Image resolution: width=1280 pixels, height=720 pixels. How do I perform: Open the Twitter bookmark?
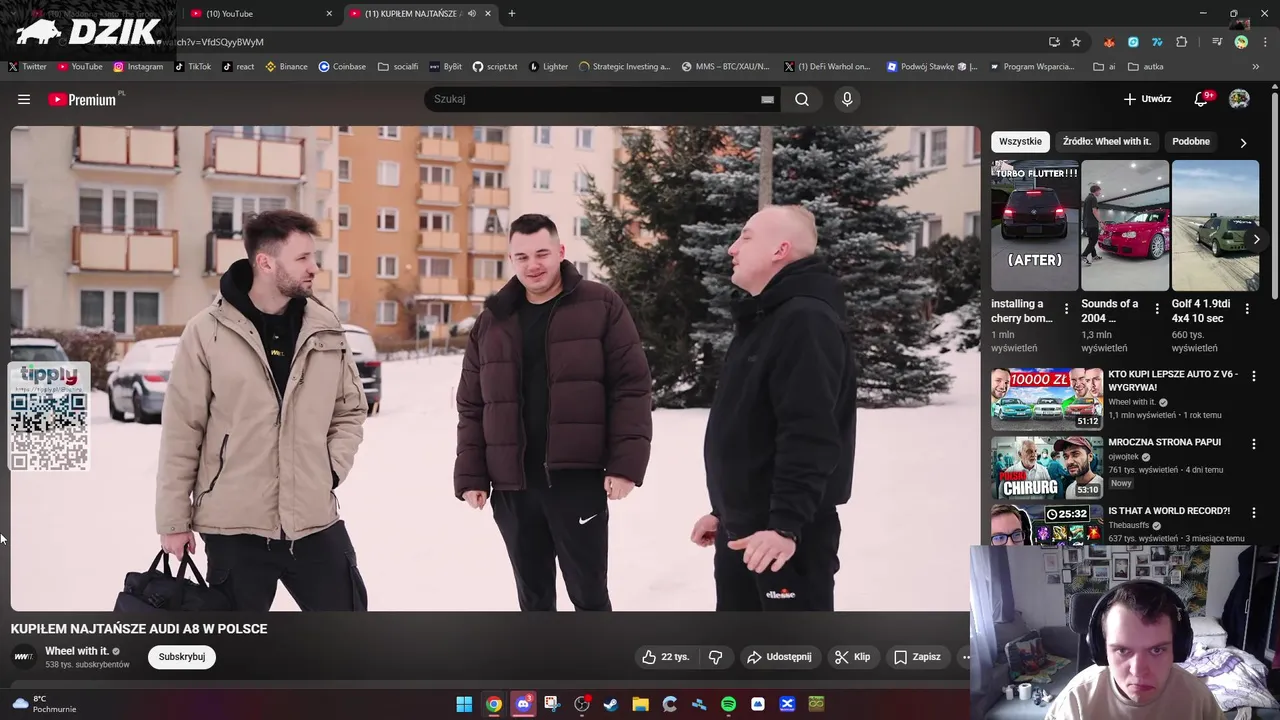coord(27,67)
